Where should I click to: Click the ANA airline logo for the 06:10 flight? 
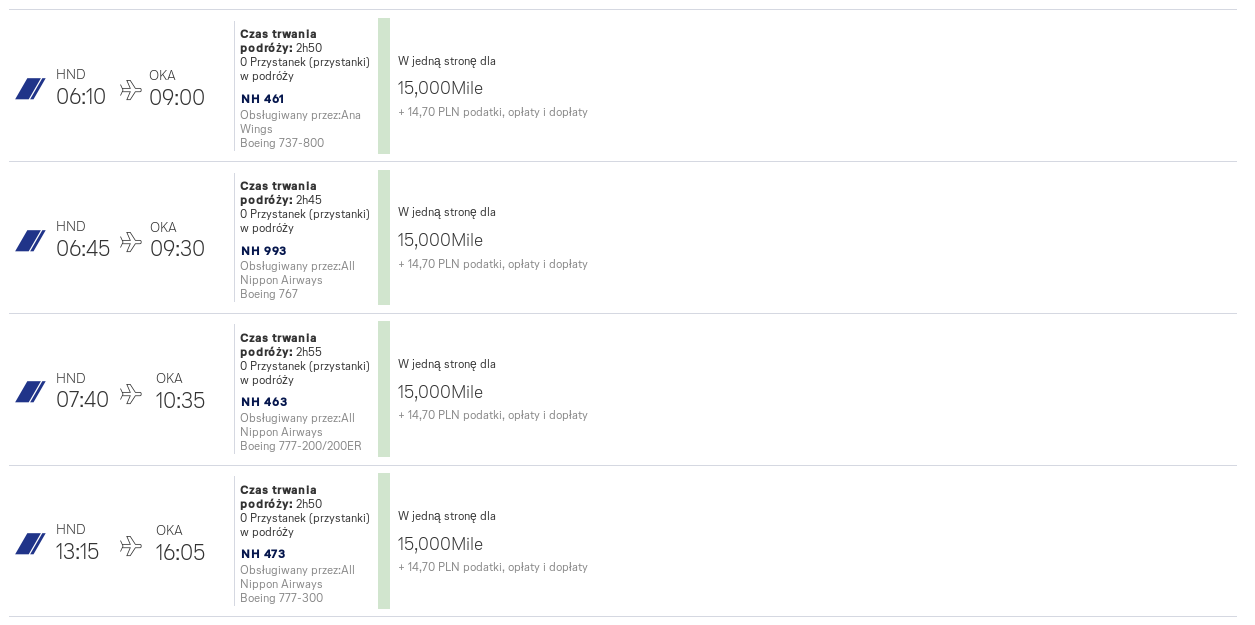pos(30,89)
